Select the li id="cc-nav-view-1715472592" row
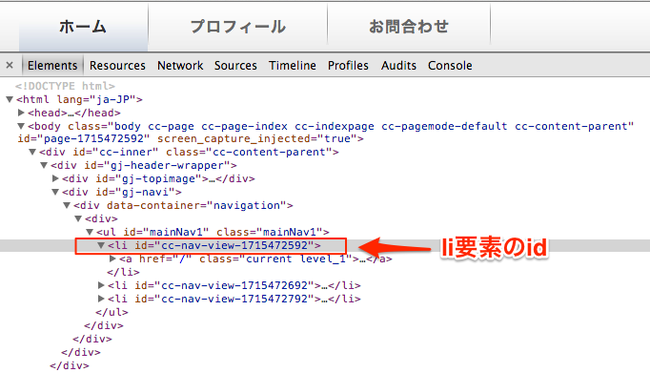 pyautogui.click(x=214, y=245)
